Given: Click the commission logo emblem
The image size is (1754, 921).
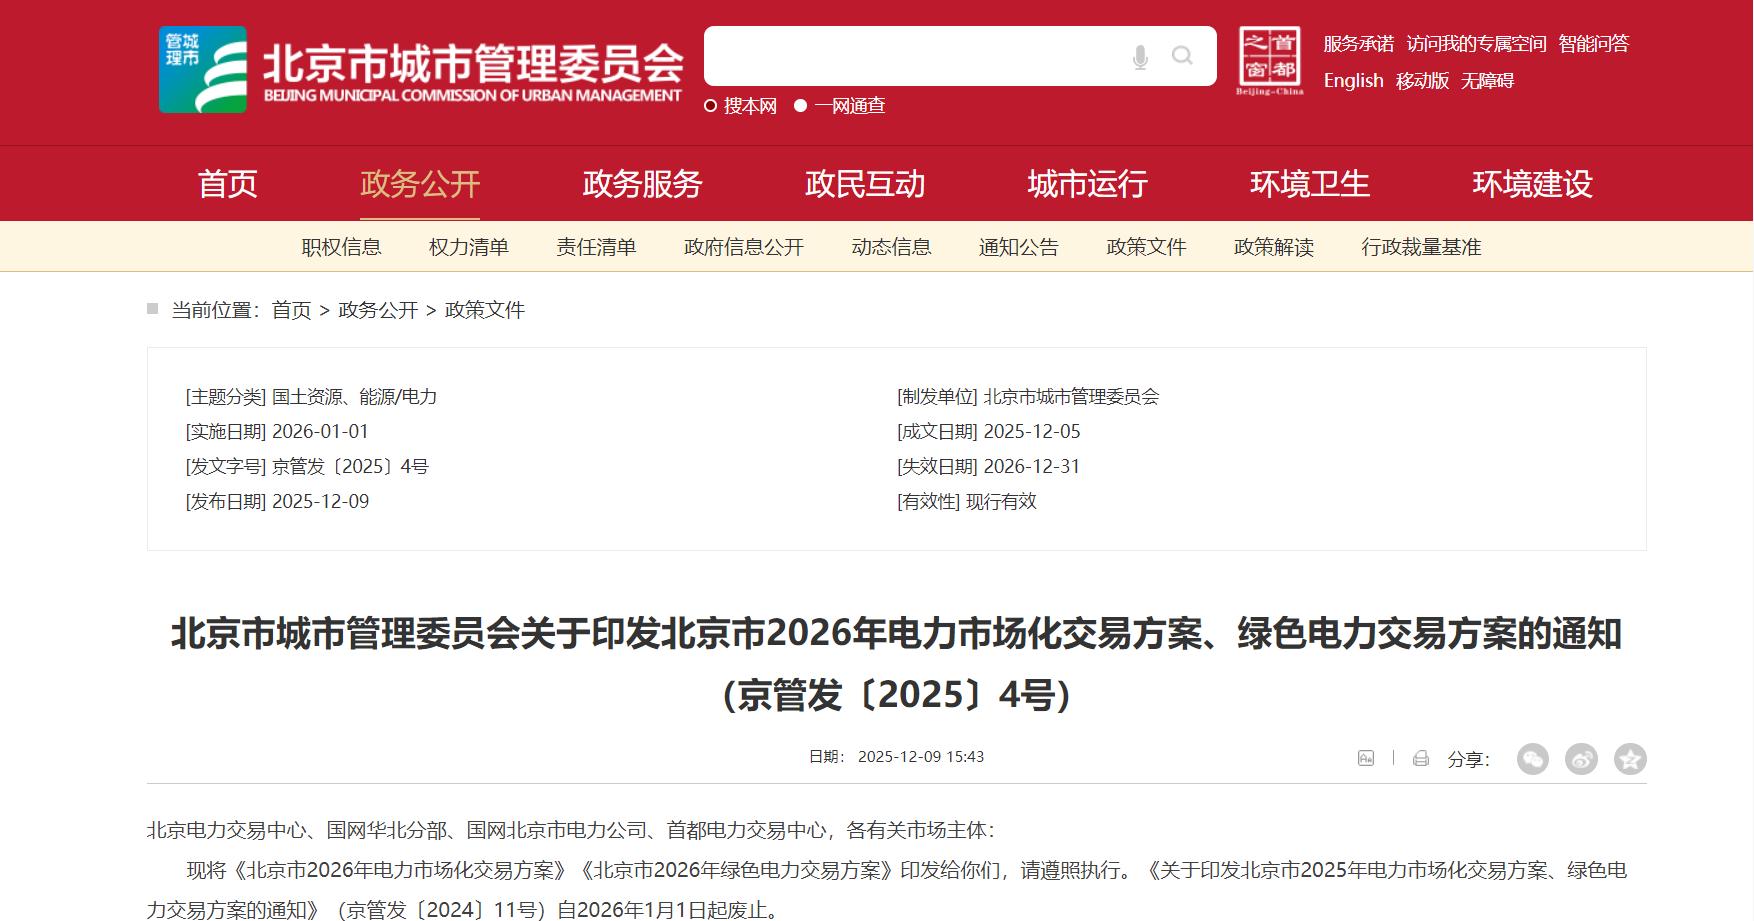Looking at the screenshot, I should [203, 69].
